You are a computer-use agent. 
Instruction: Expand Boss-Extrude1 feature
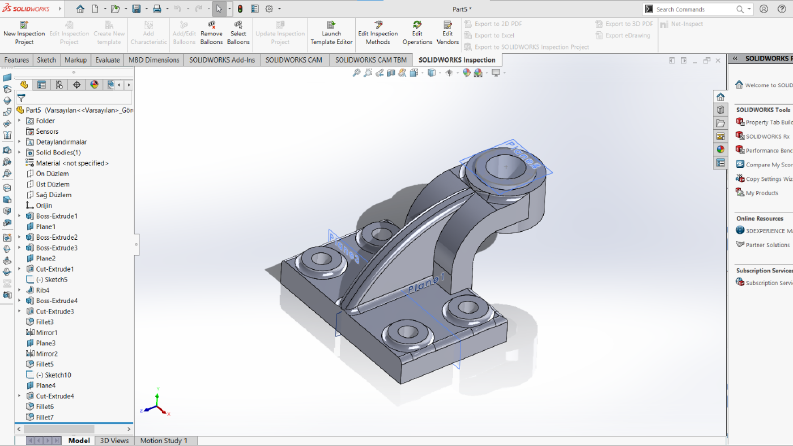pyautogui.click(x=20, y=216)
